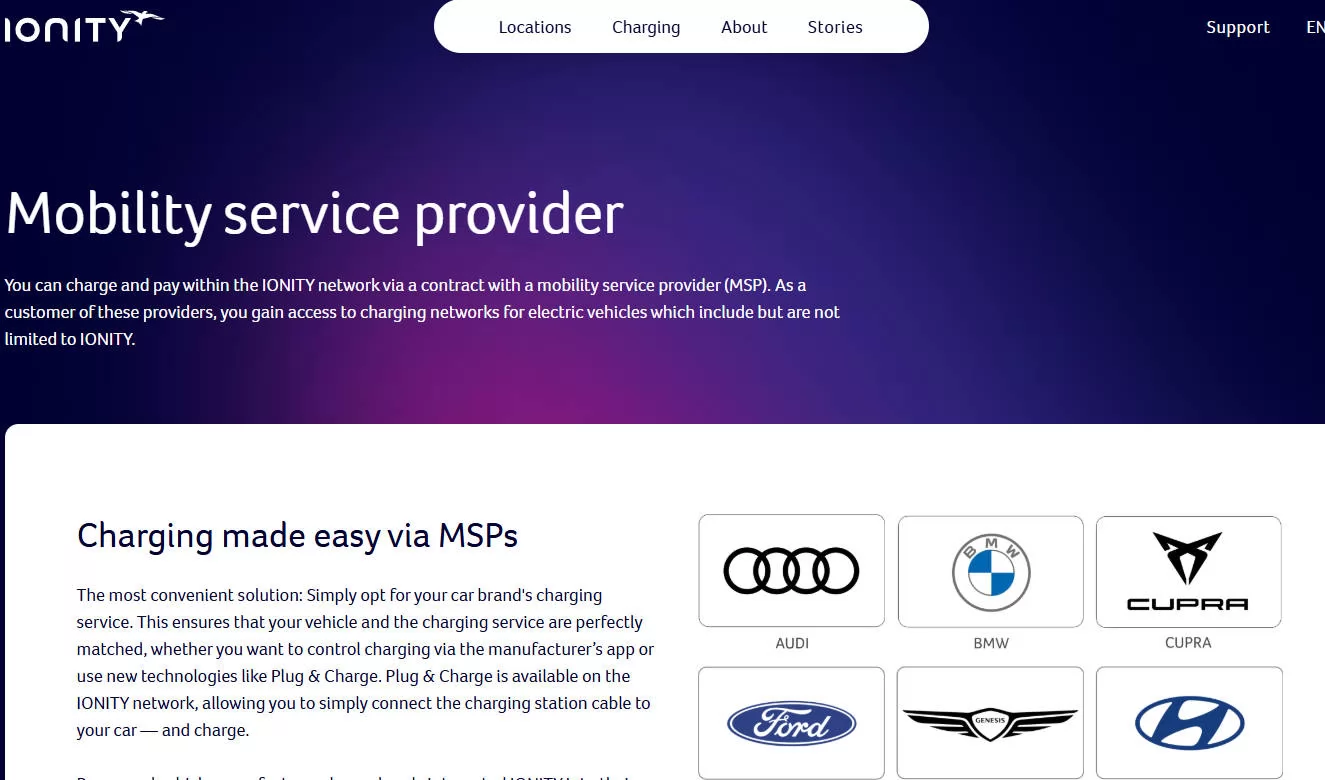Click the AUDI label under the logo
Viewport: 1325px width, 780px height.
point(792,643)
